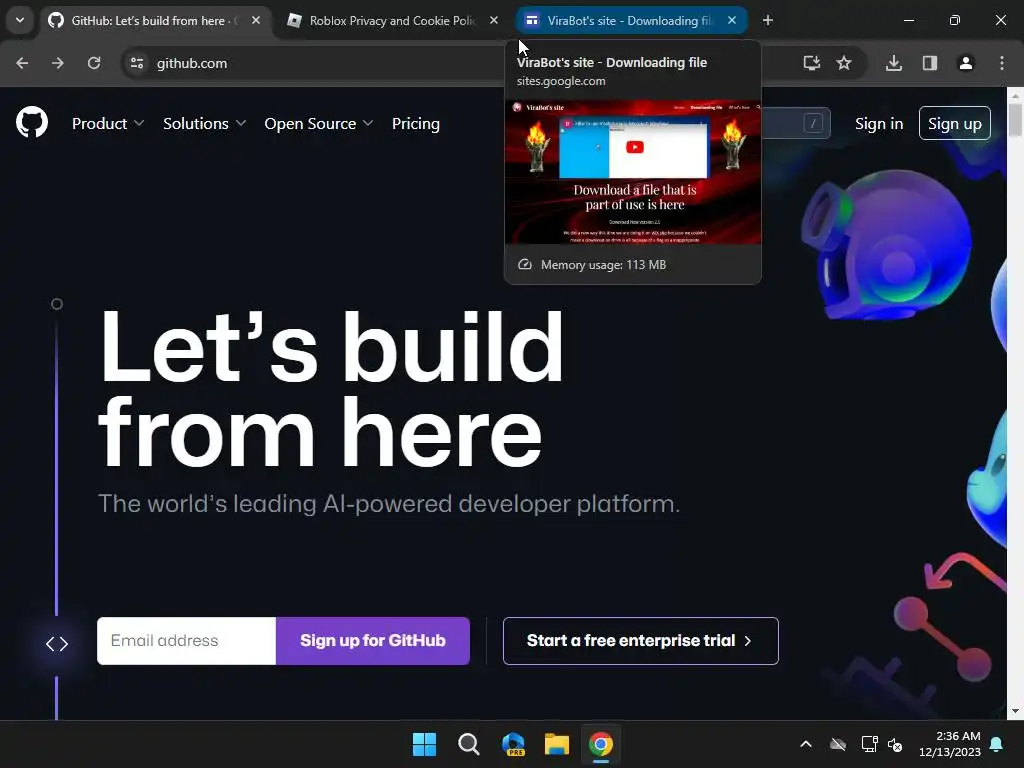
Task: Click Sign up for GitHub button
Action: [x=373, y=641]
